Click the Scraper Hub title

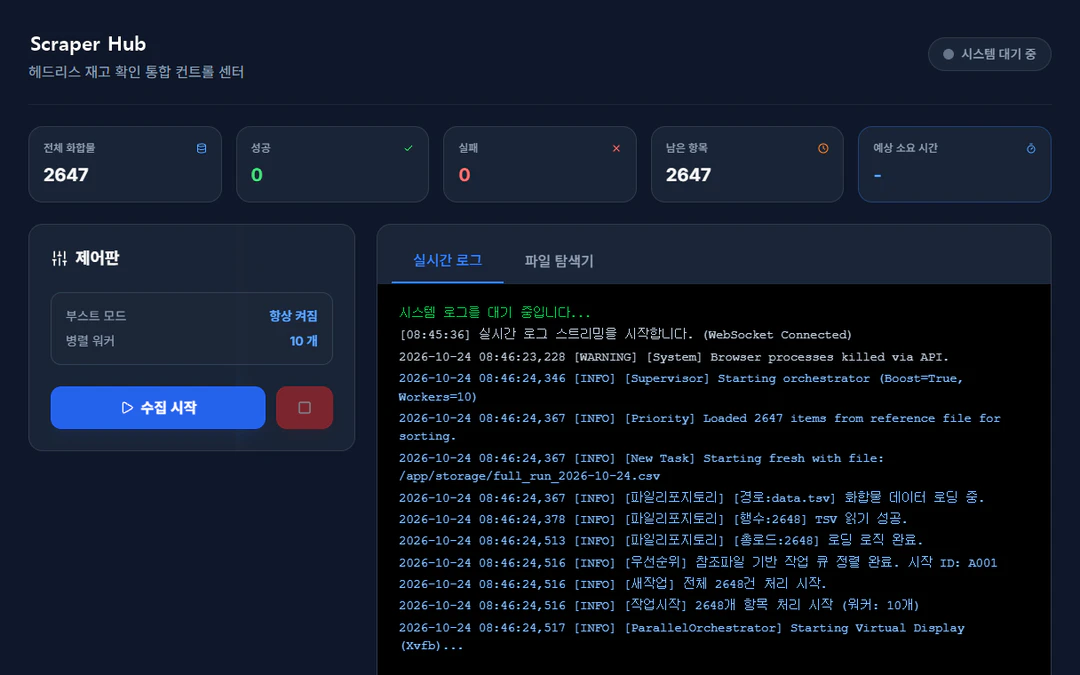(x=88, y=44)
